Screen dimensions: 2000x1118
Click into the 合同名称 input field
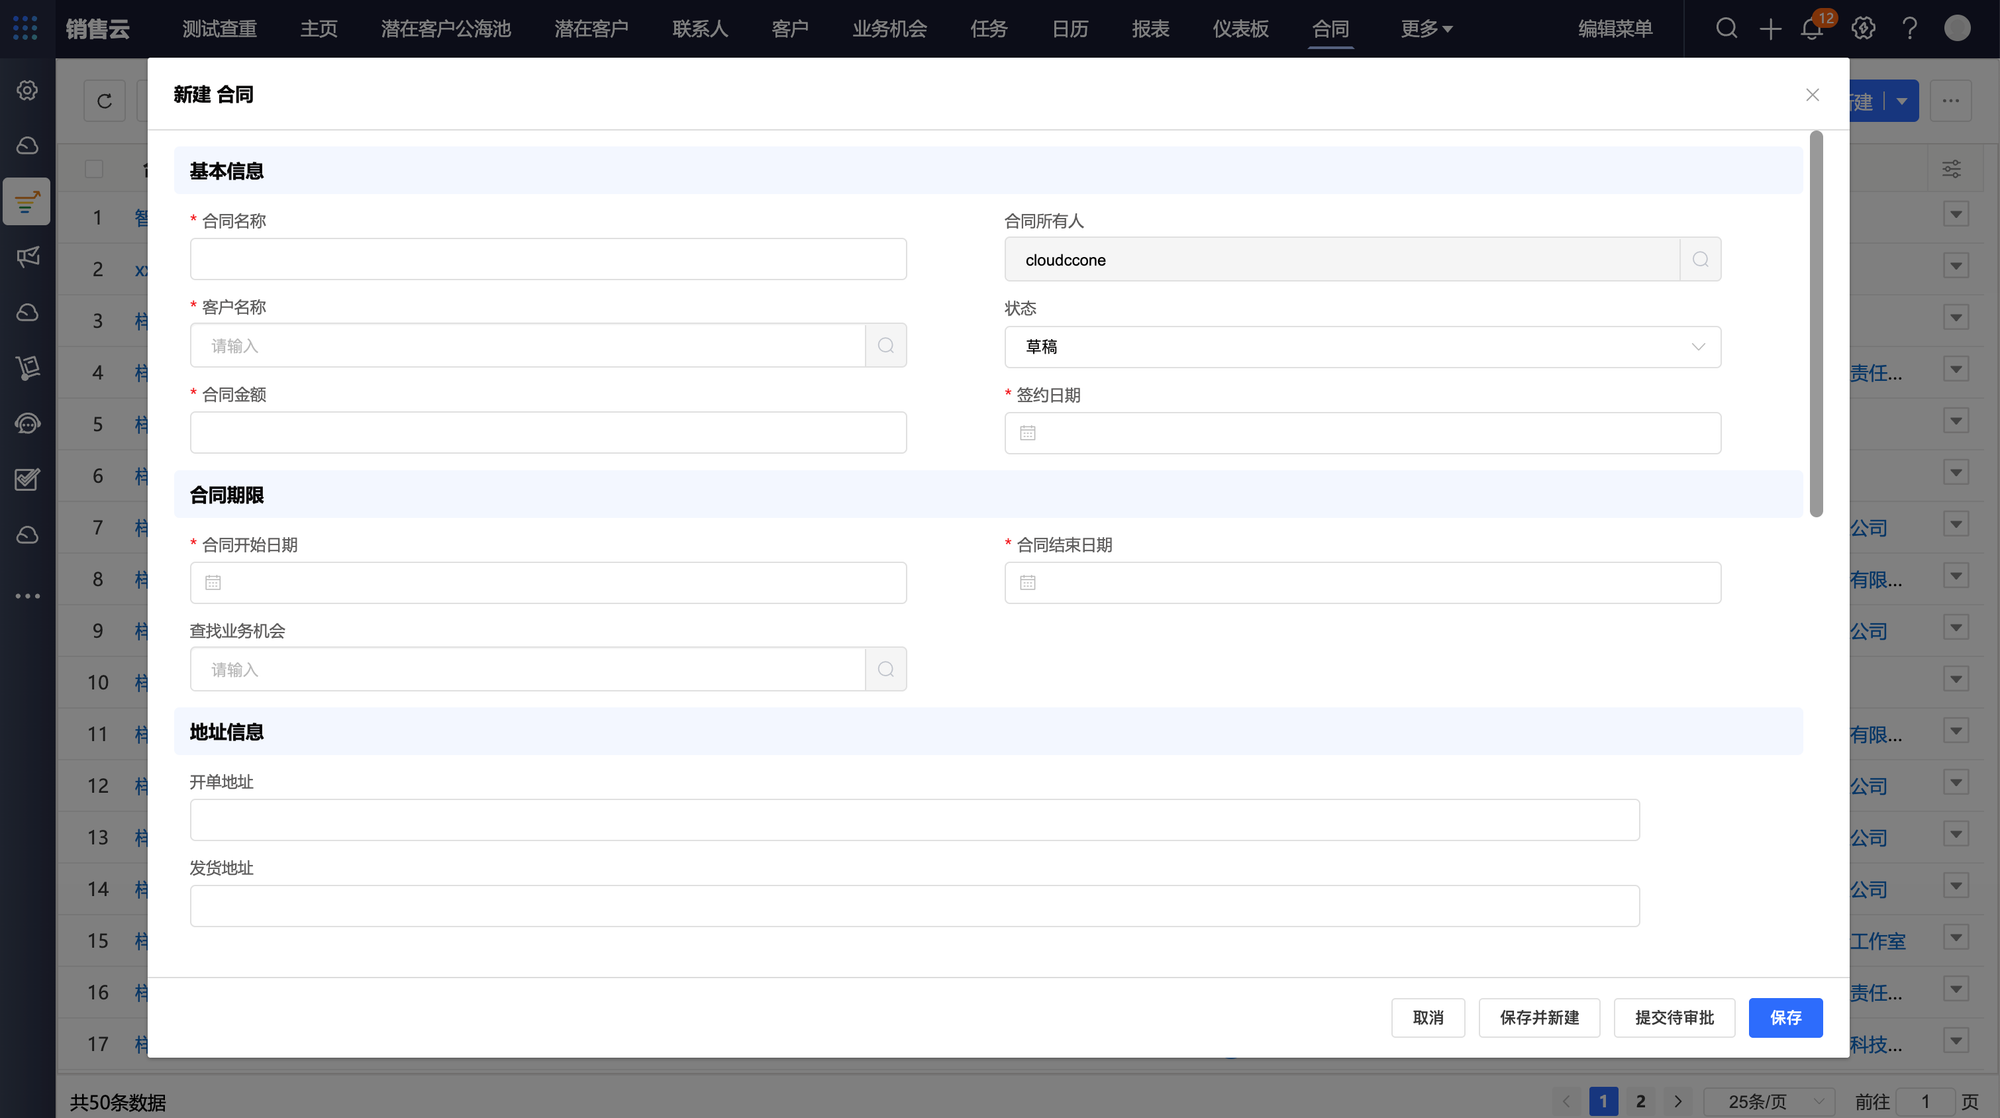click(548, 260)
